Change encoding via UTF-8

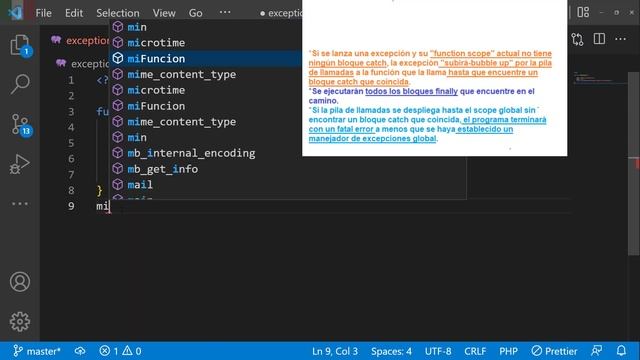[x=438, y=351]
